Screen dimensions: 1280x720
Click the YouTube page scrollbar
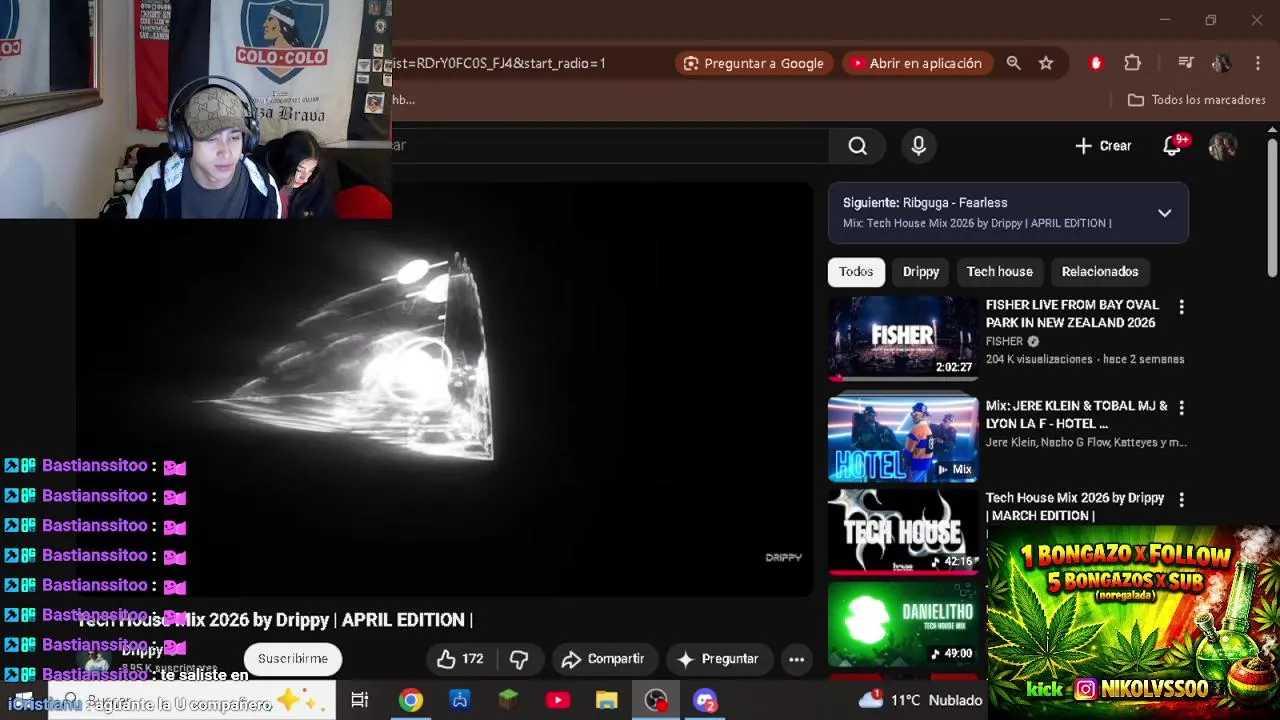point(1272,208)
